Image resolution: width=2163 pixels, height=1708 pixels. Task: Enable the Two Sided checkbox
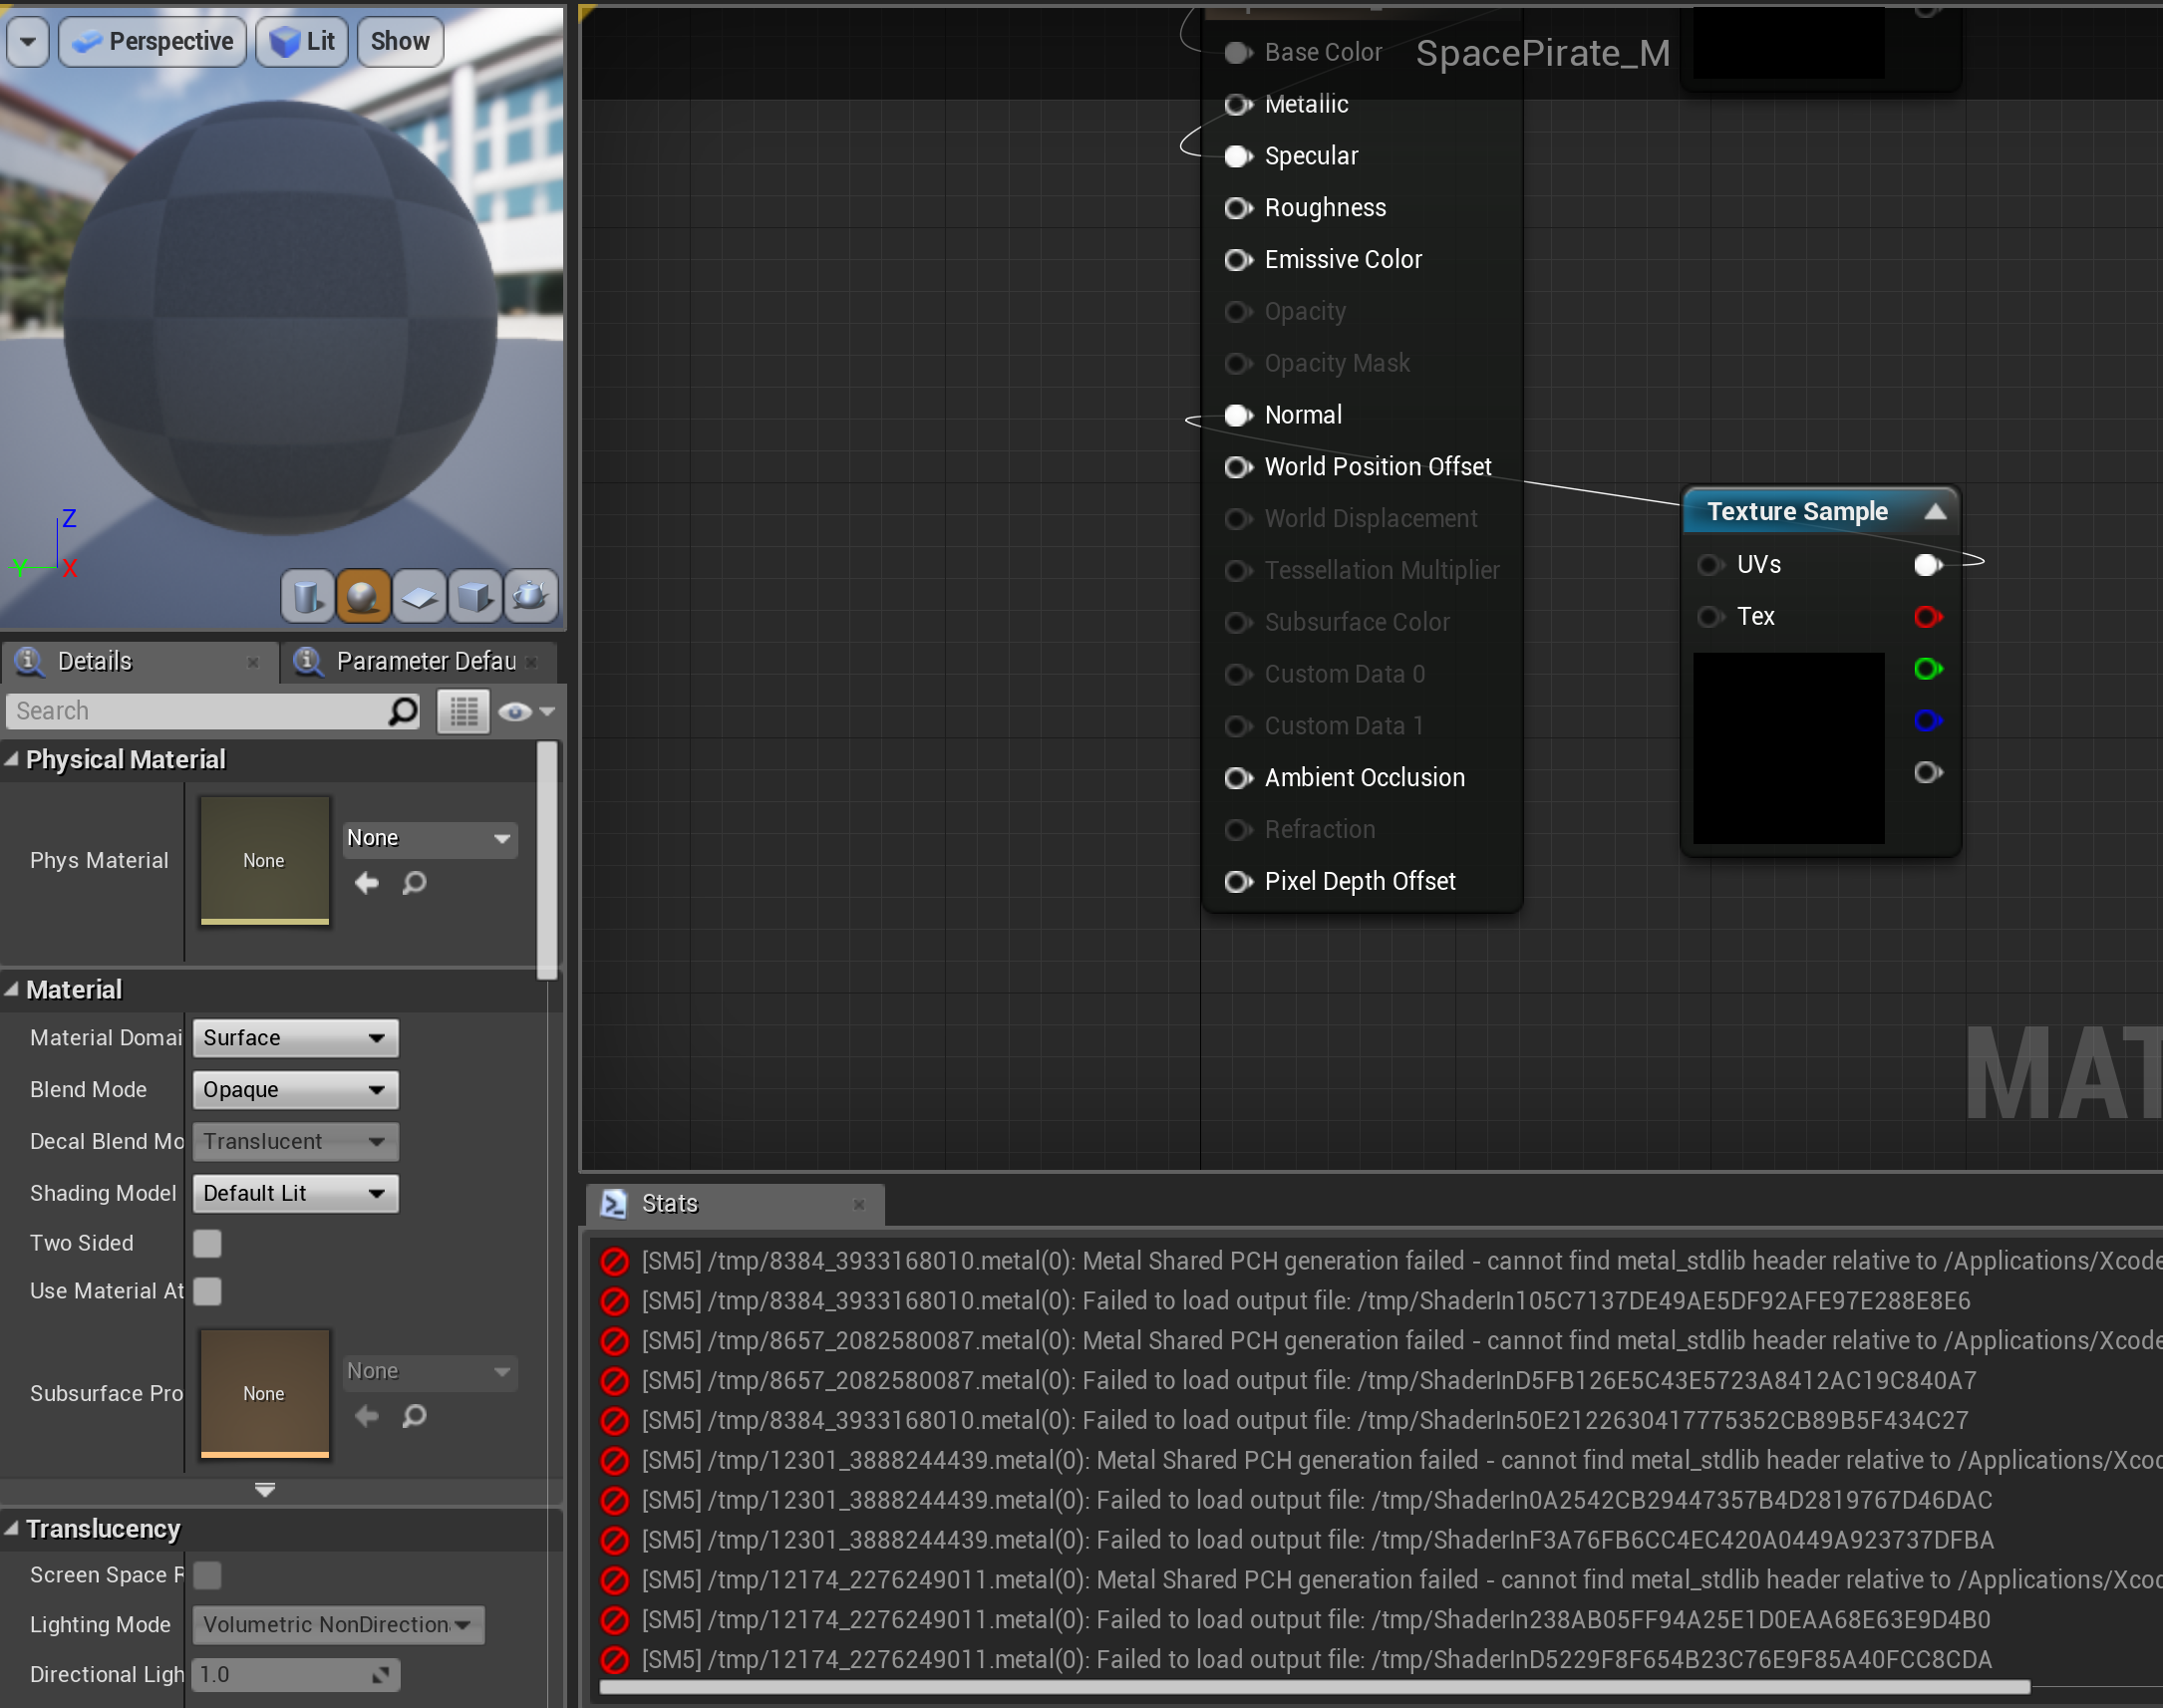point(207,1243)
